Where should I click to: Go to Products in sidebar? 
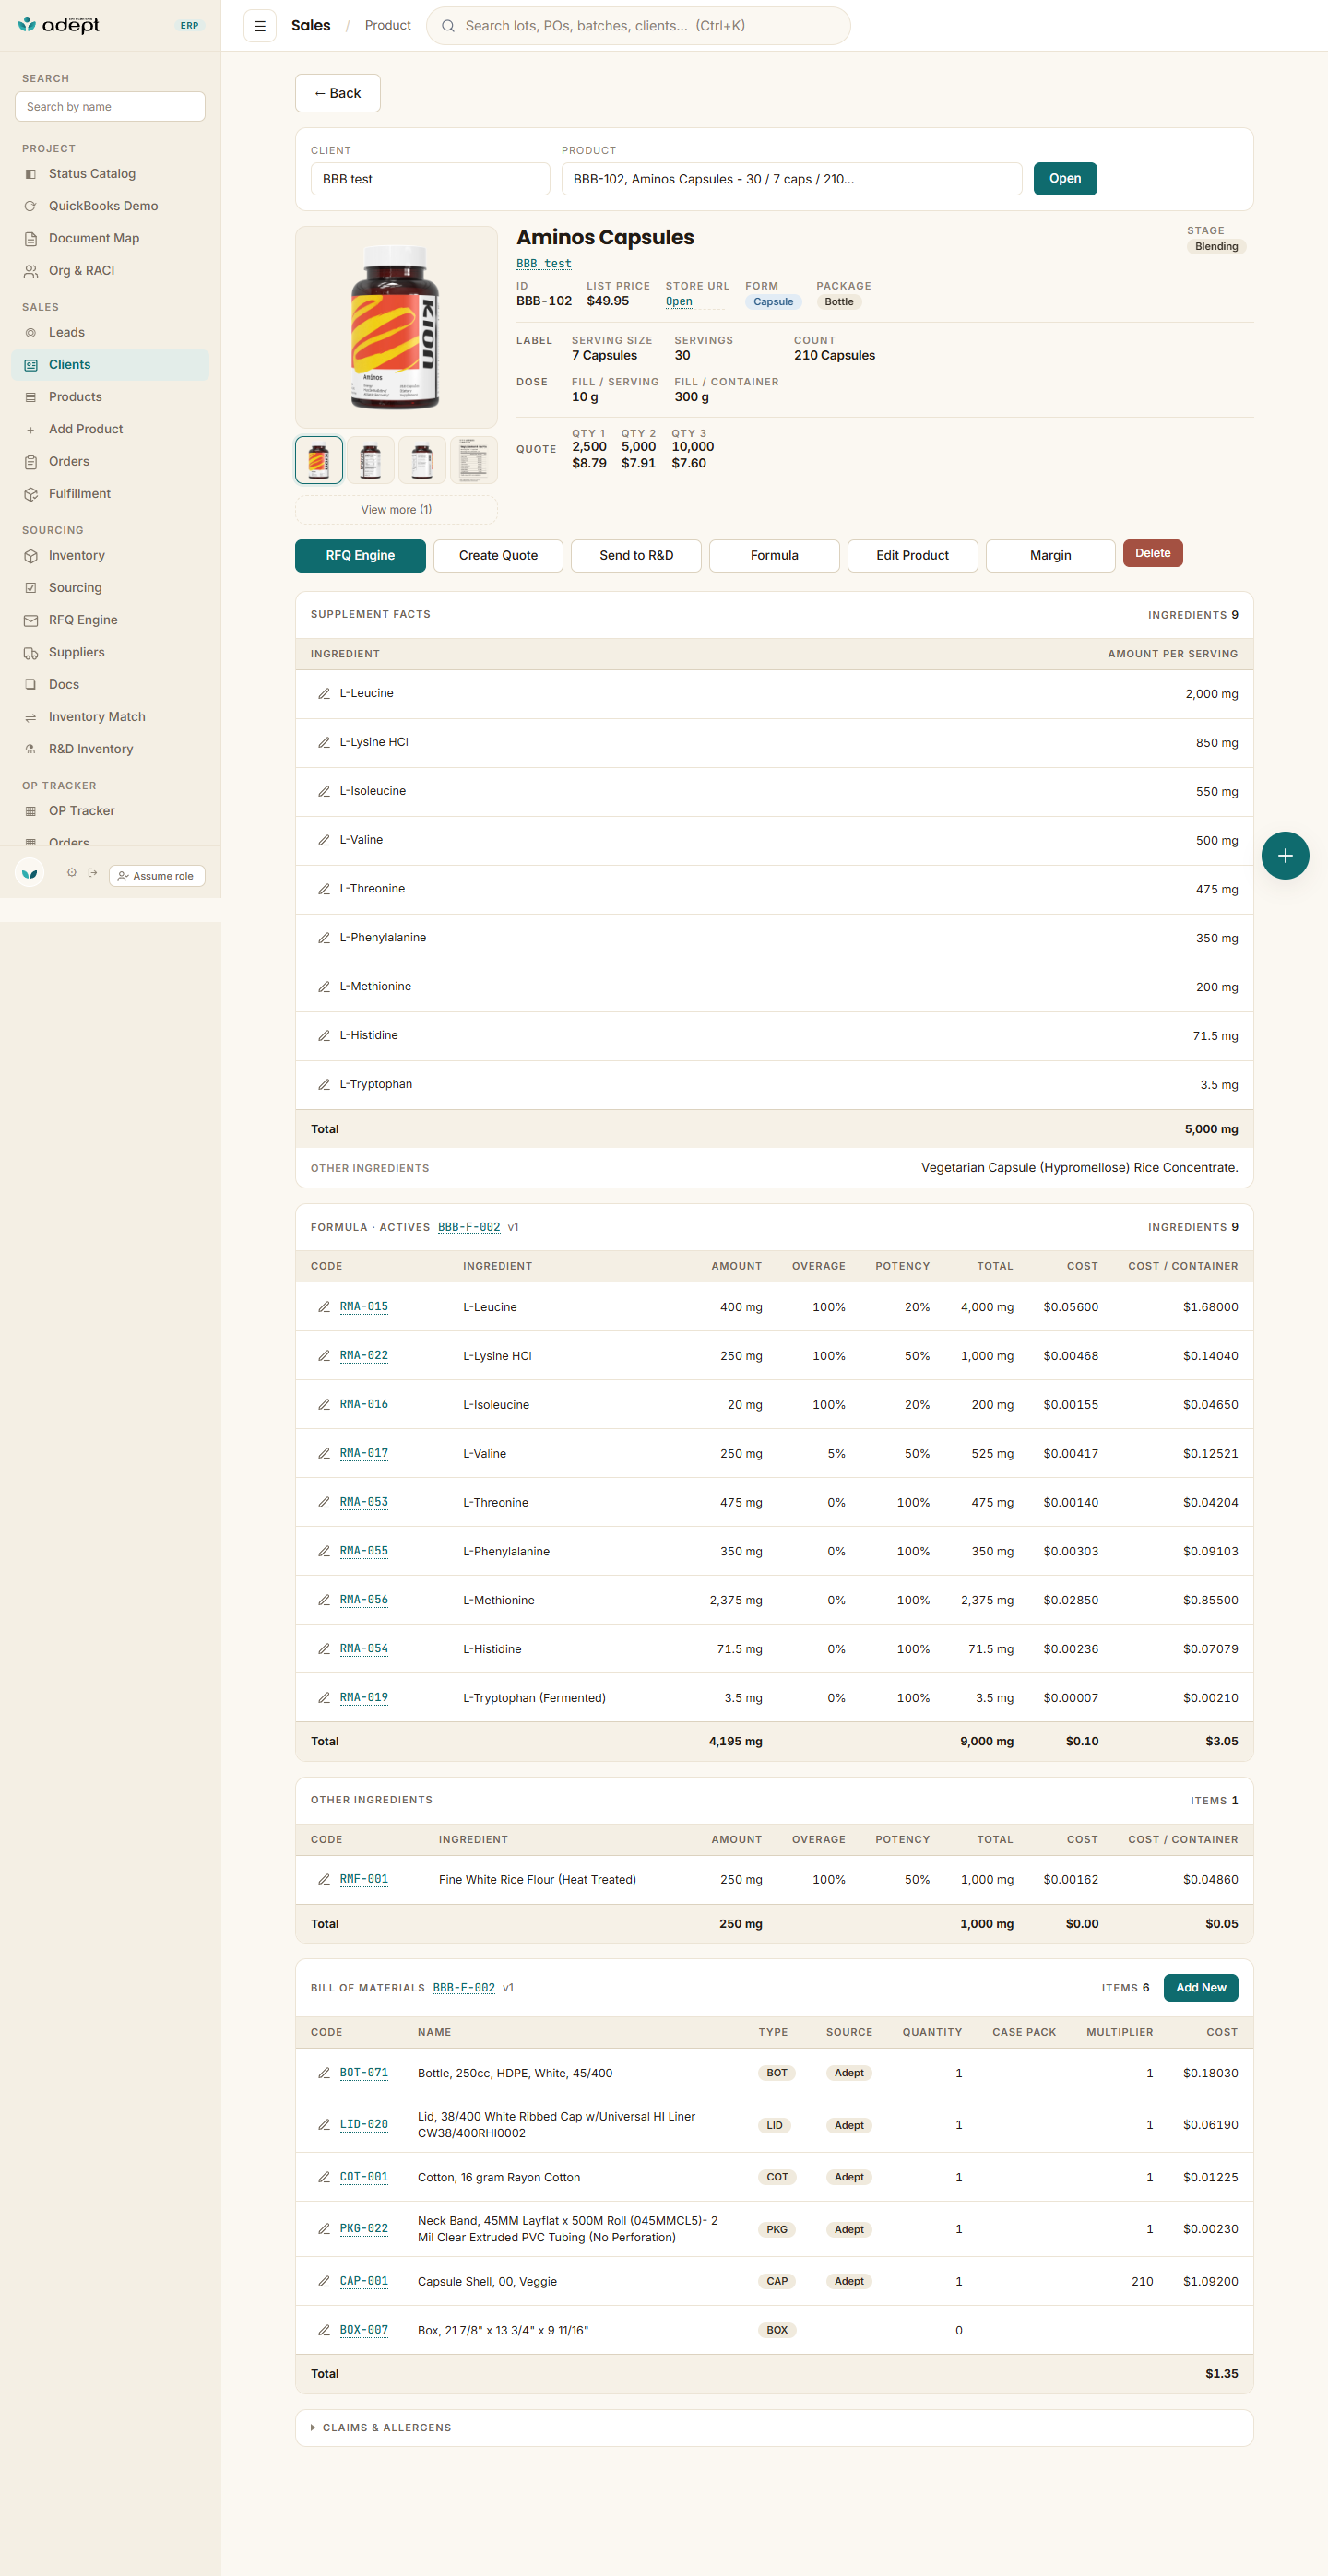(x=75, y=397)
